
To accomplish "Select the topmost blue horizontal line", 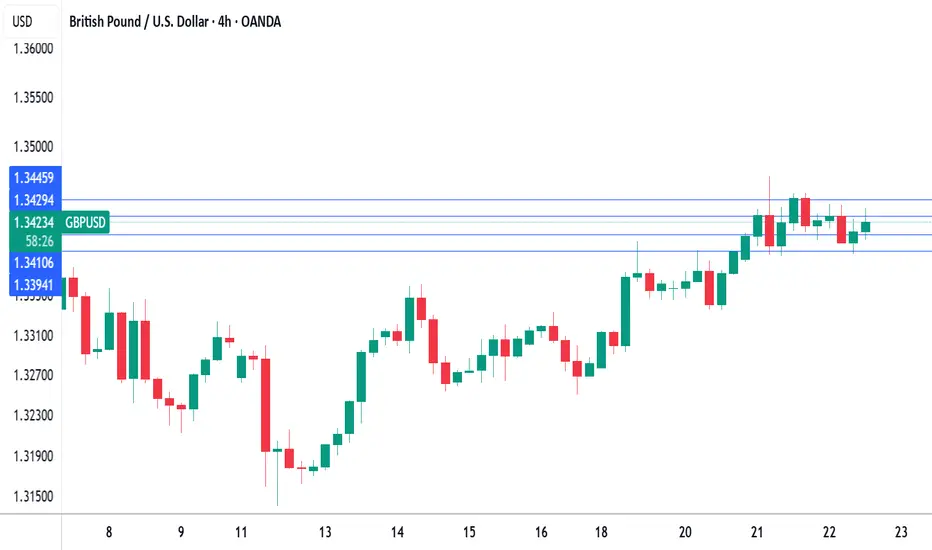I will pyautogui.click(x=496, y=200).
